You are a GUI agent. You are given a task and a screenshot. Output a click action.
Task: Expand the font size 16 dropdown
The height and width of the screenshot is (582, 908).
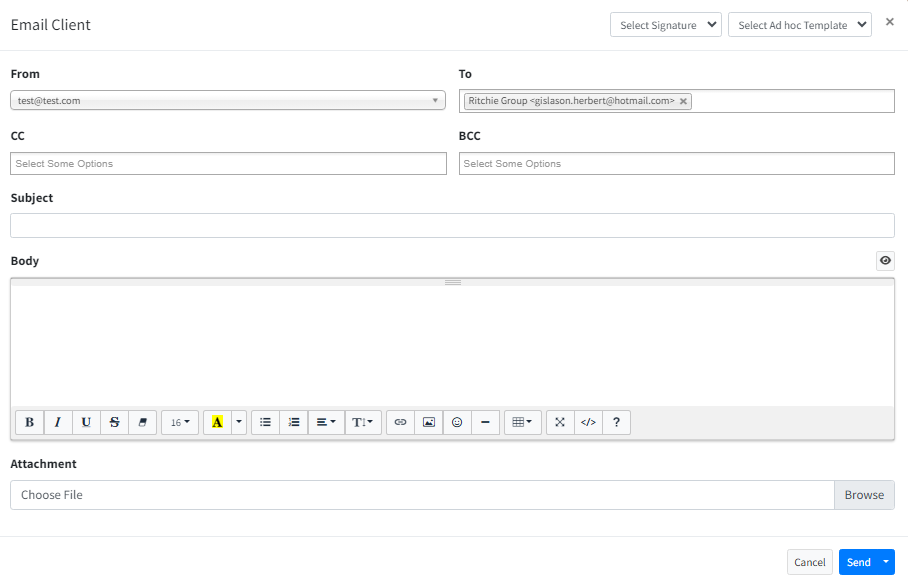(x=180, y=423)
